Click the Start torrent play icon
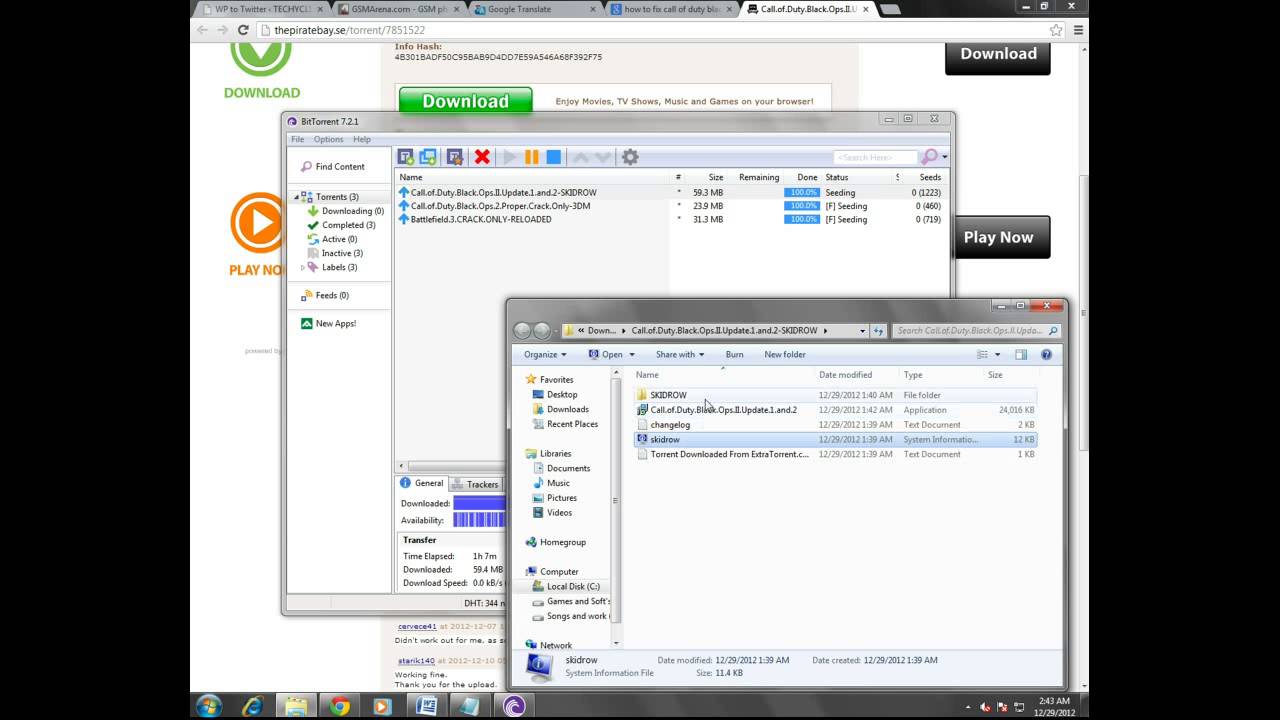This screenshot has height=720, width=1280. tap(510, 157)
